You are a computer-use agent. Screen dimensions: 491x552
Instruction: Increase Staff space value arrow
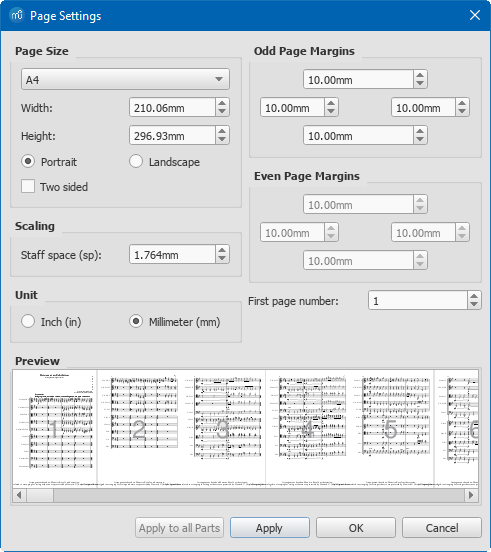[222, 250]
